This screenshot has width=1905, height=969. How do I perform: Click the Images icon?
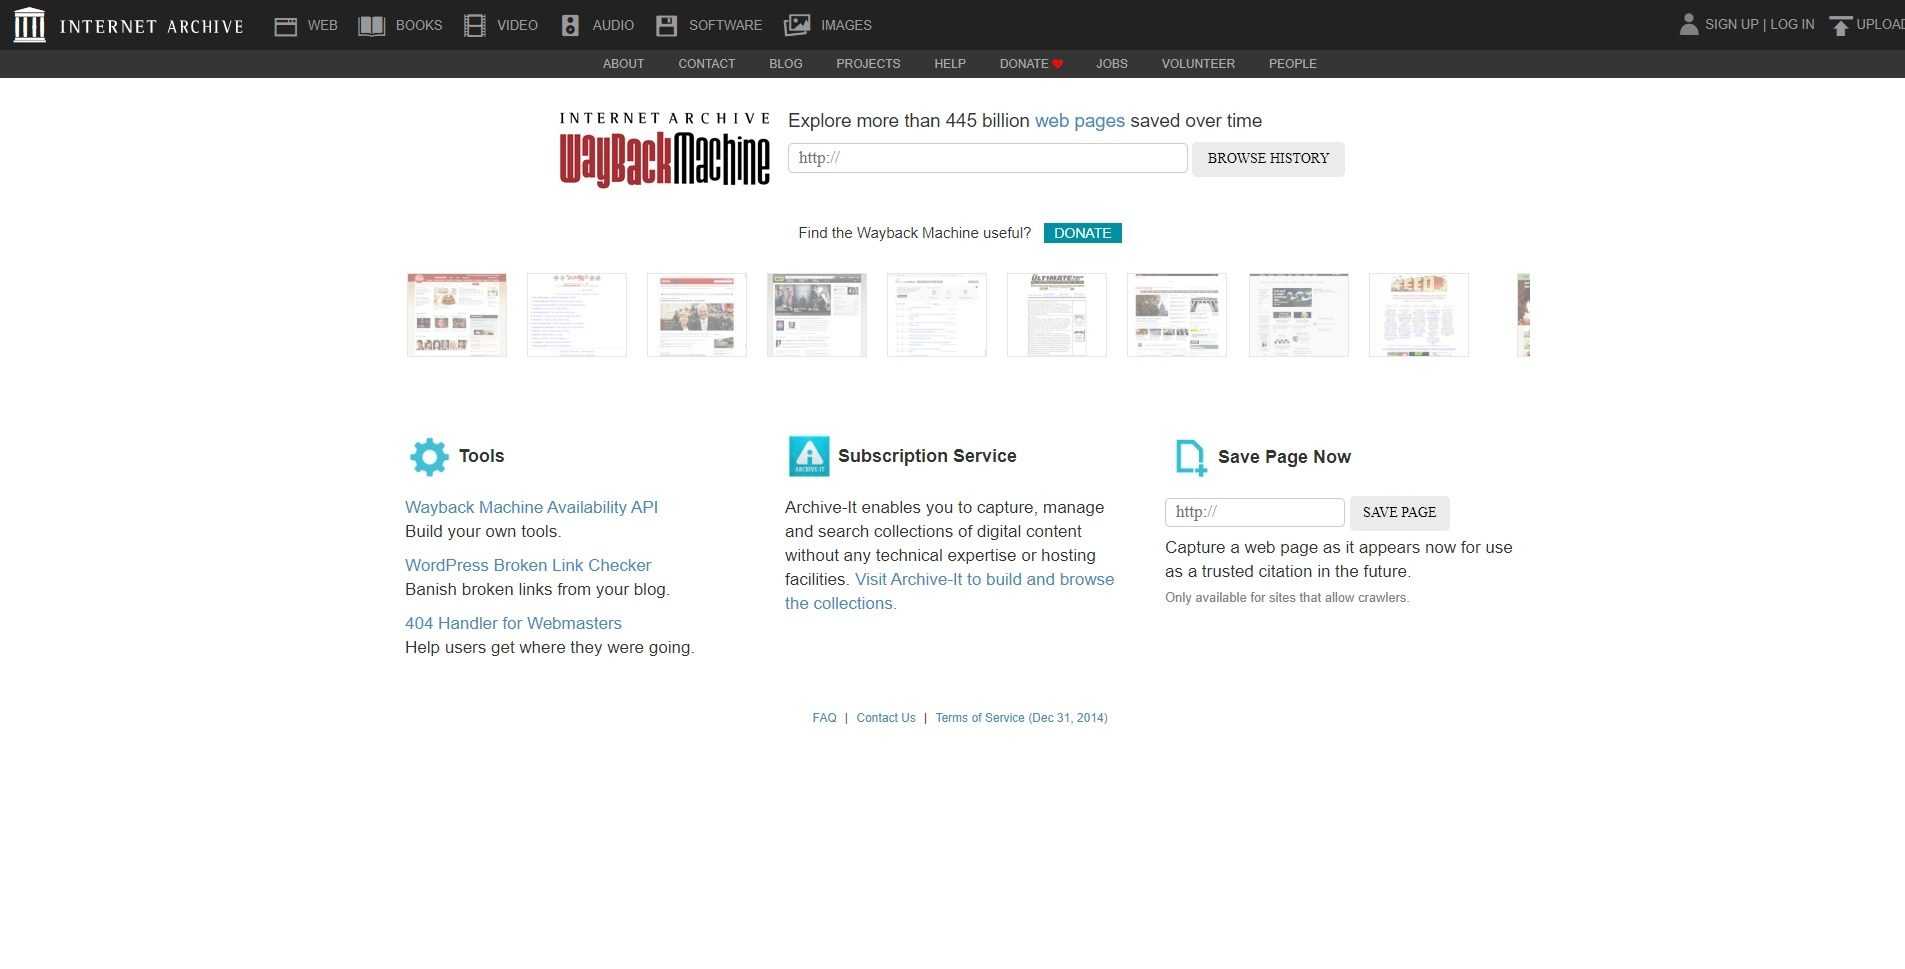point(796,26)
